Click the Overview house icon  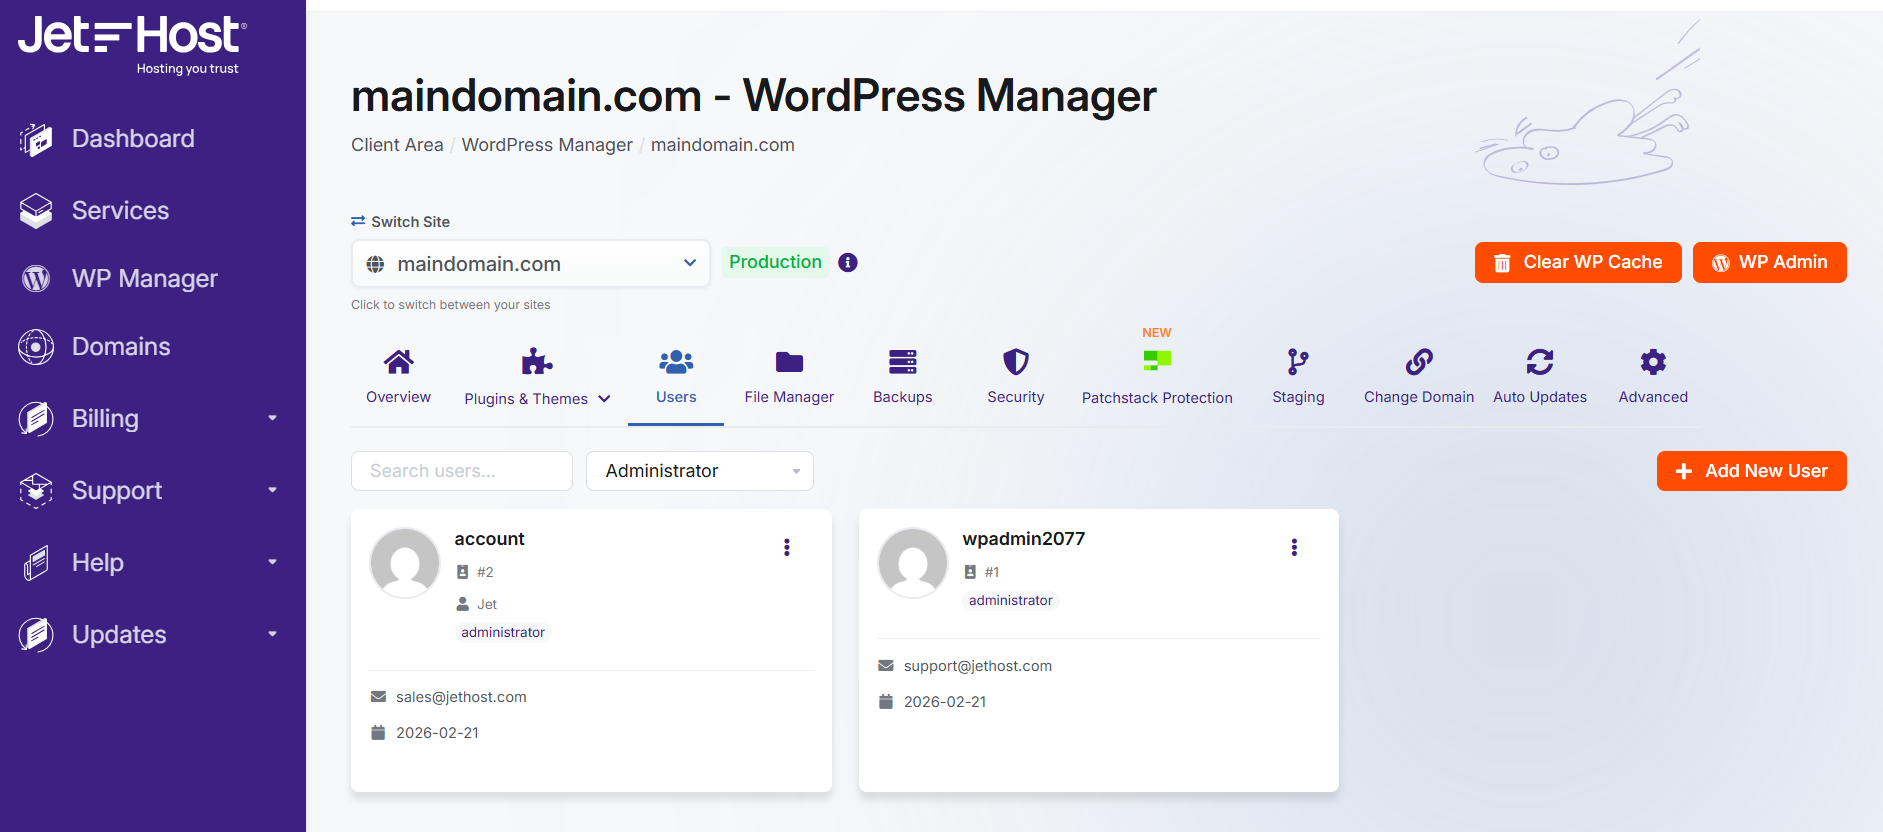(x=398, y=361)
